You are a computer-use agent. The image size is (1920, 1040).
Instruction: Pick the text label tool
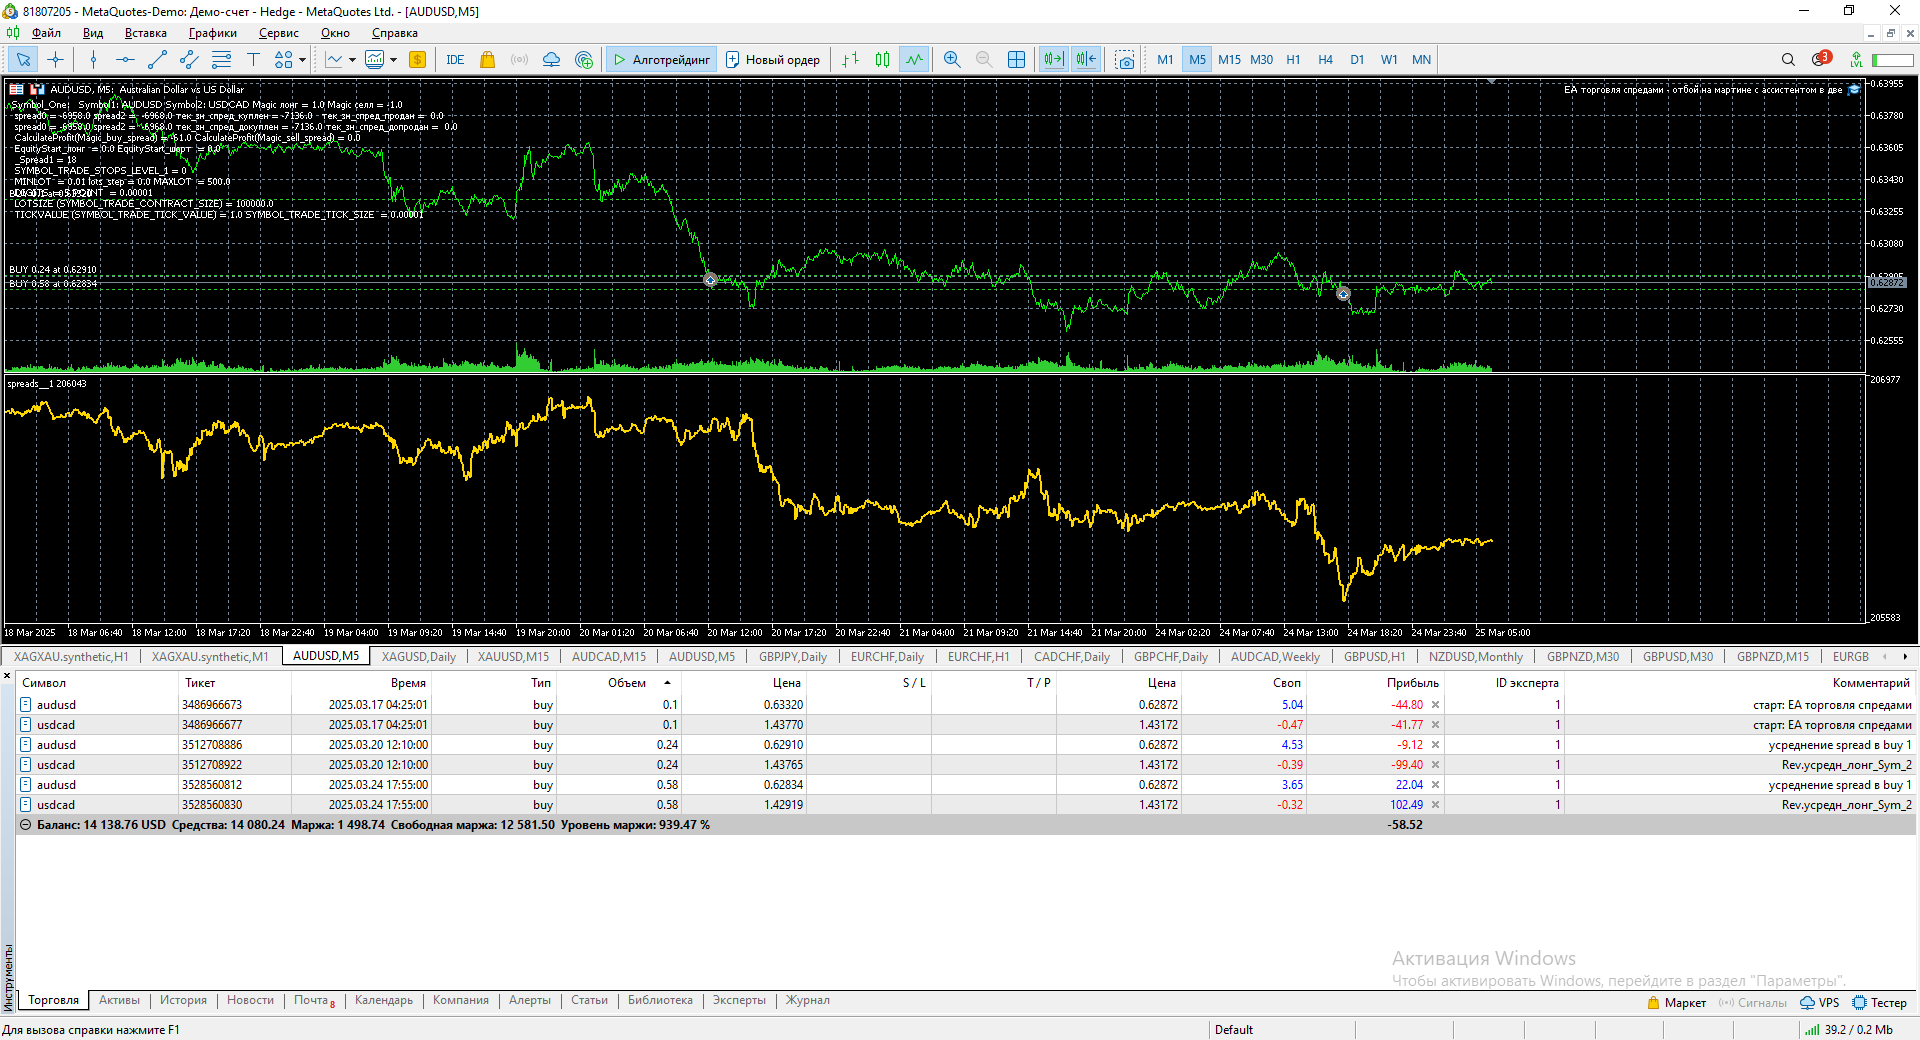tap(253, 60)
